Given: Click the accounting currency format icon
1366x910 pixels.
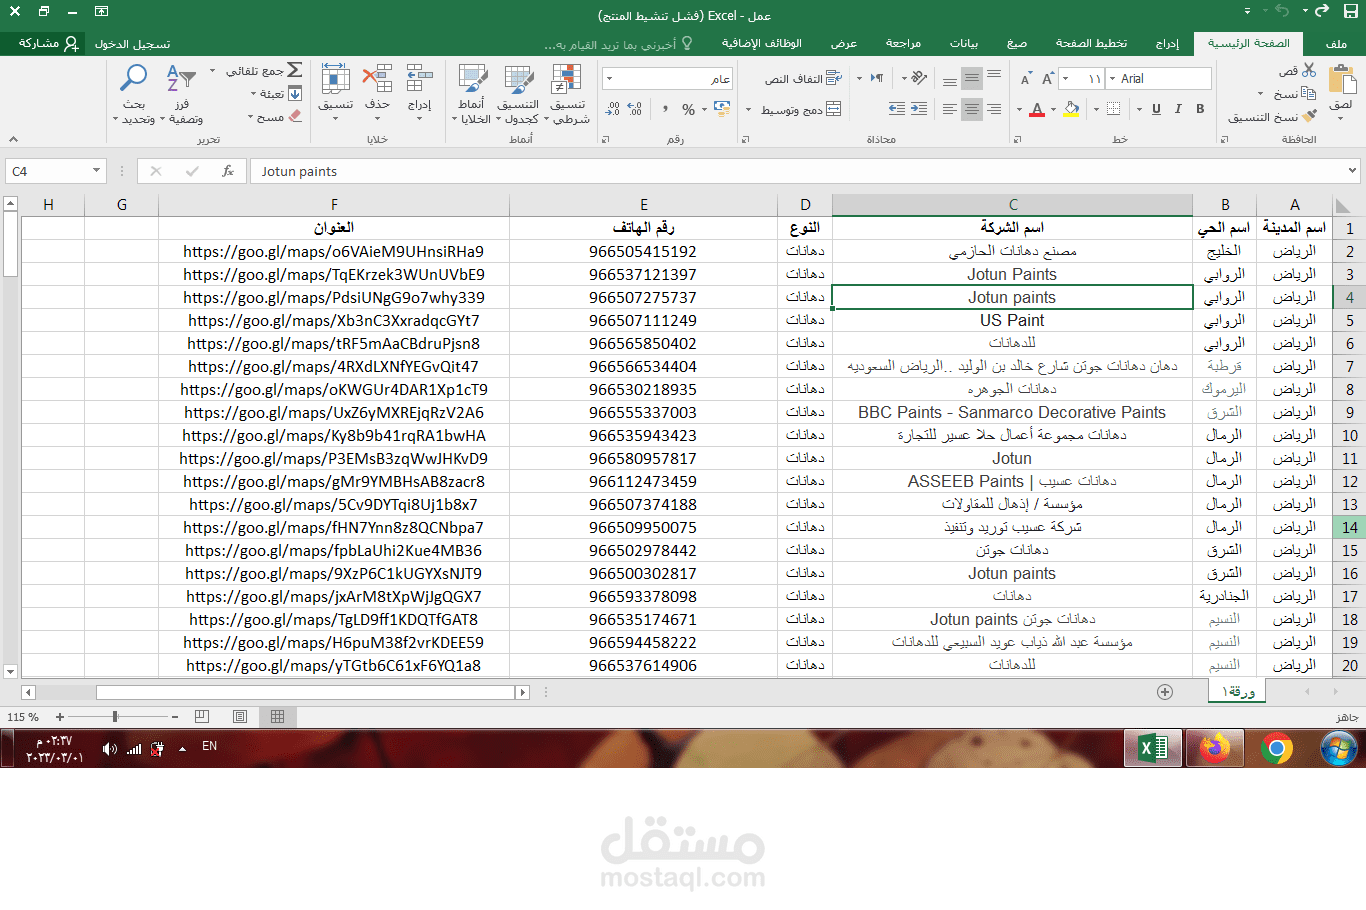Looking at the screenshot, I should [722, 109].
